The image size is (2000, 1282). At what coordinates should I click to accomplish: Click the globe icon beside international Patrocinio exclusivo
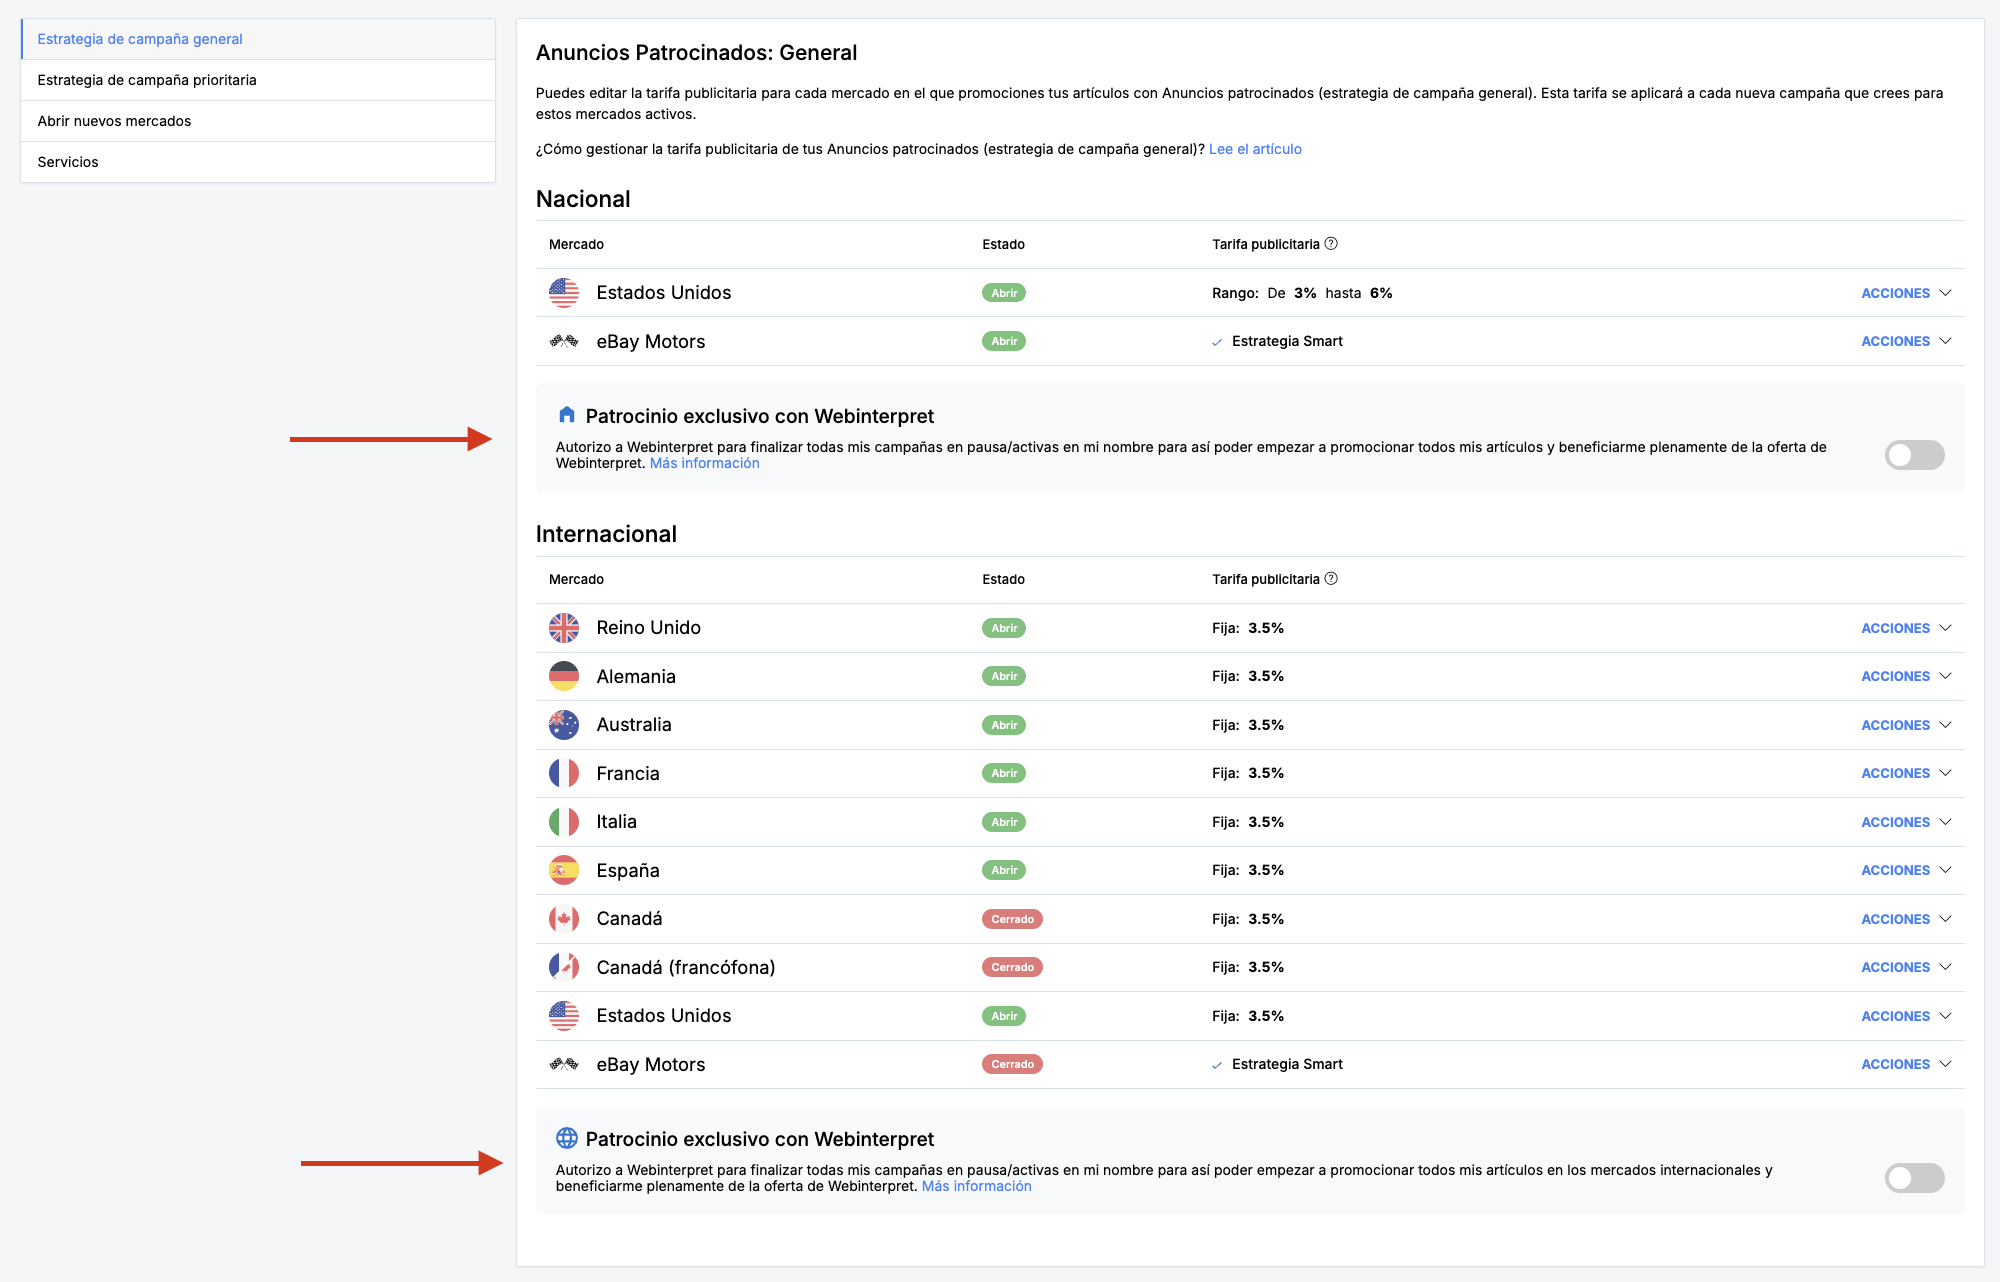pos(567,1138)
